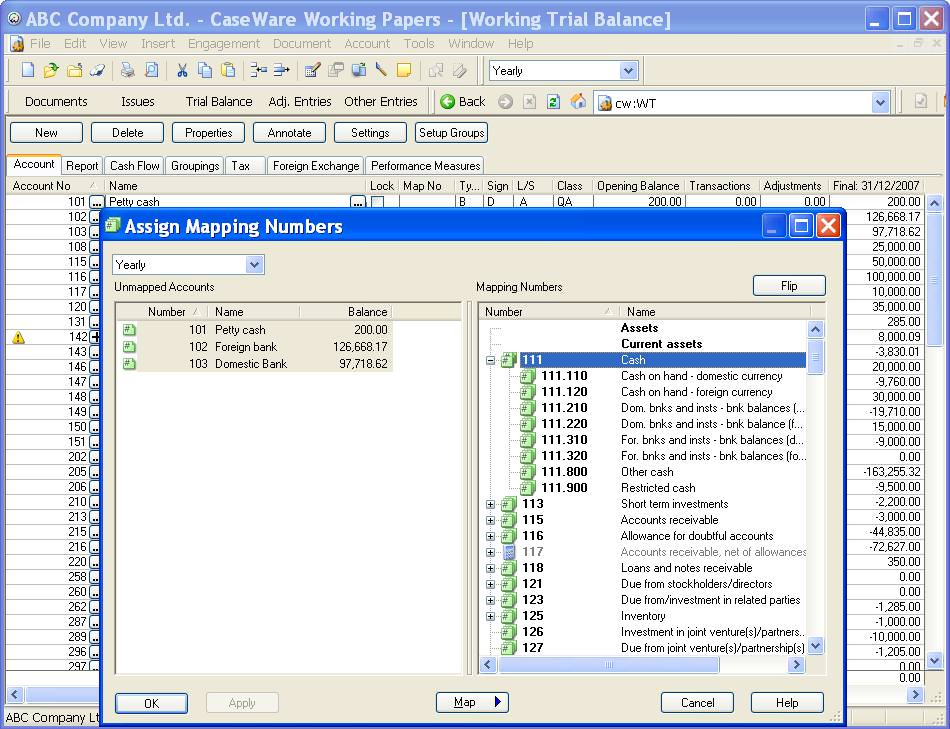This screenshot has height=729, width=950.
Task: Go to the home page icon
Action: click(578, 102)
